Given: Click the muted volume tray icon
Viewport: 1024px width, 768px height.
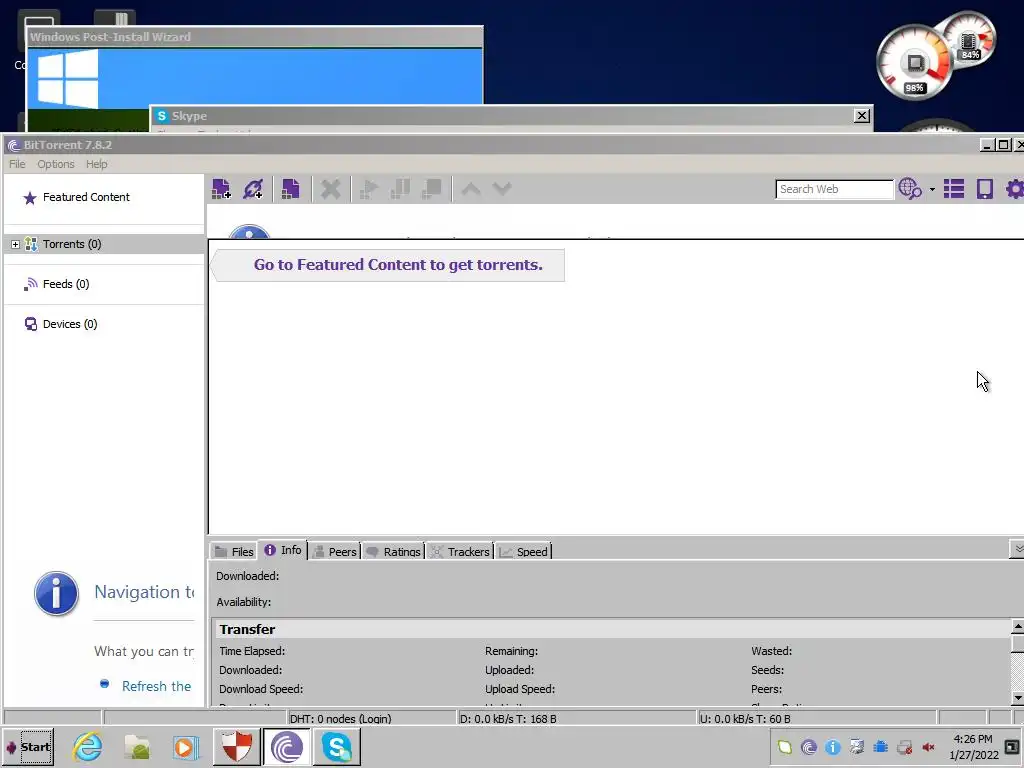Looking at the screenshot, I should click(x=928, y=747).
